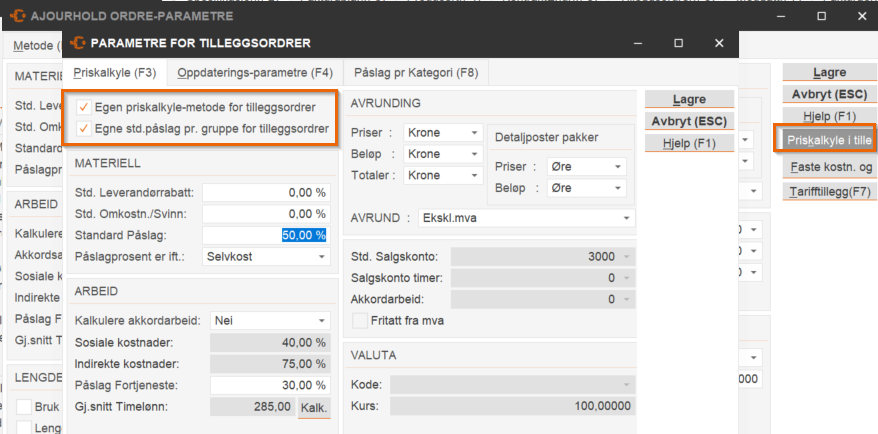878x434 pixels.
Task: Expand Kalkulere akkordarbeid dropdown
Action: (266, 320)
